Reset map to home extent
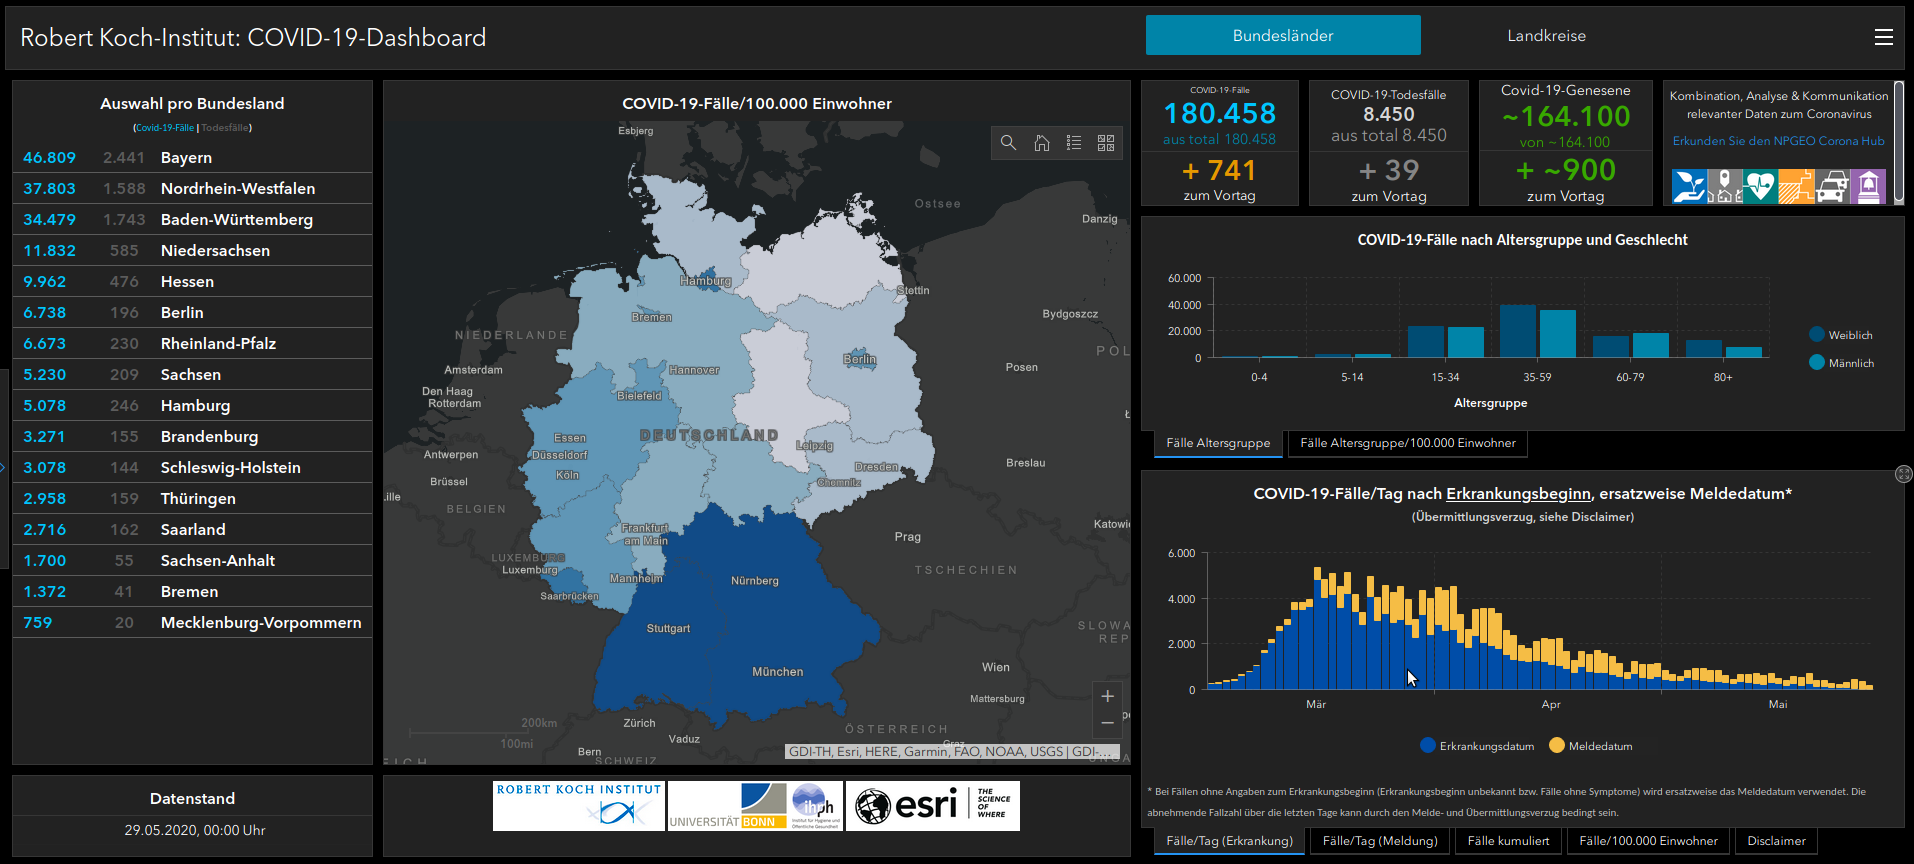The height and width of the screenshot is (864, 1914). tap(1041, 143)
